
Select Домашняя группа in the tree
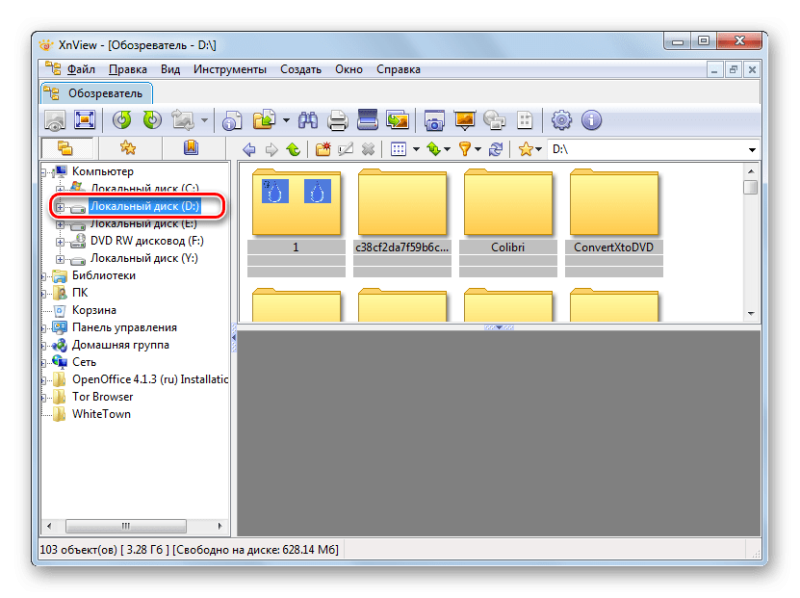pos(120,345)
